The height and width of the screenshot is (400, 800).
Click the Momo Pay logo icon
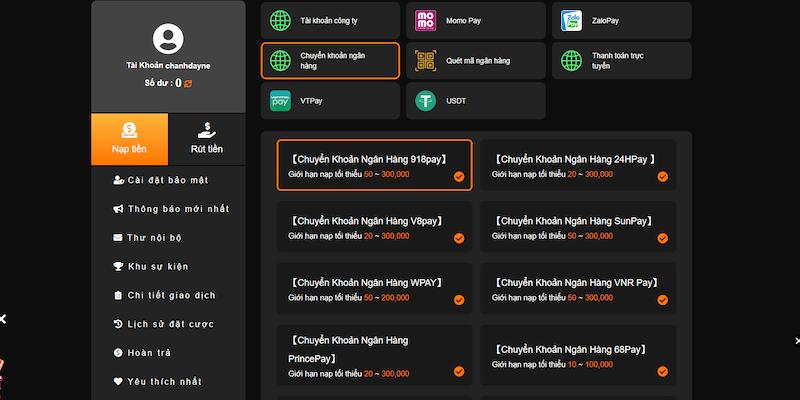(426, 20)
